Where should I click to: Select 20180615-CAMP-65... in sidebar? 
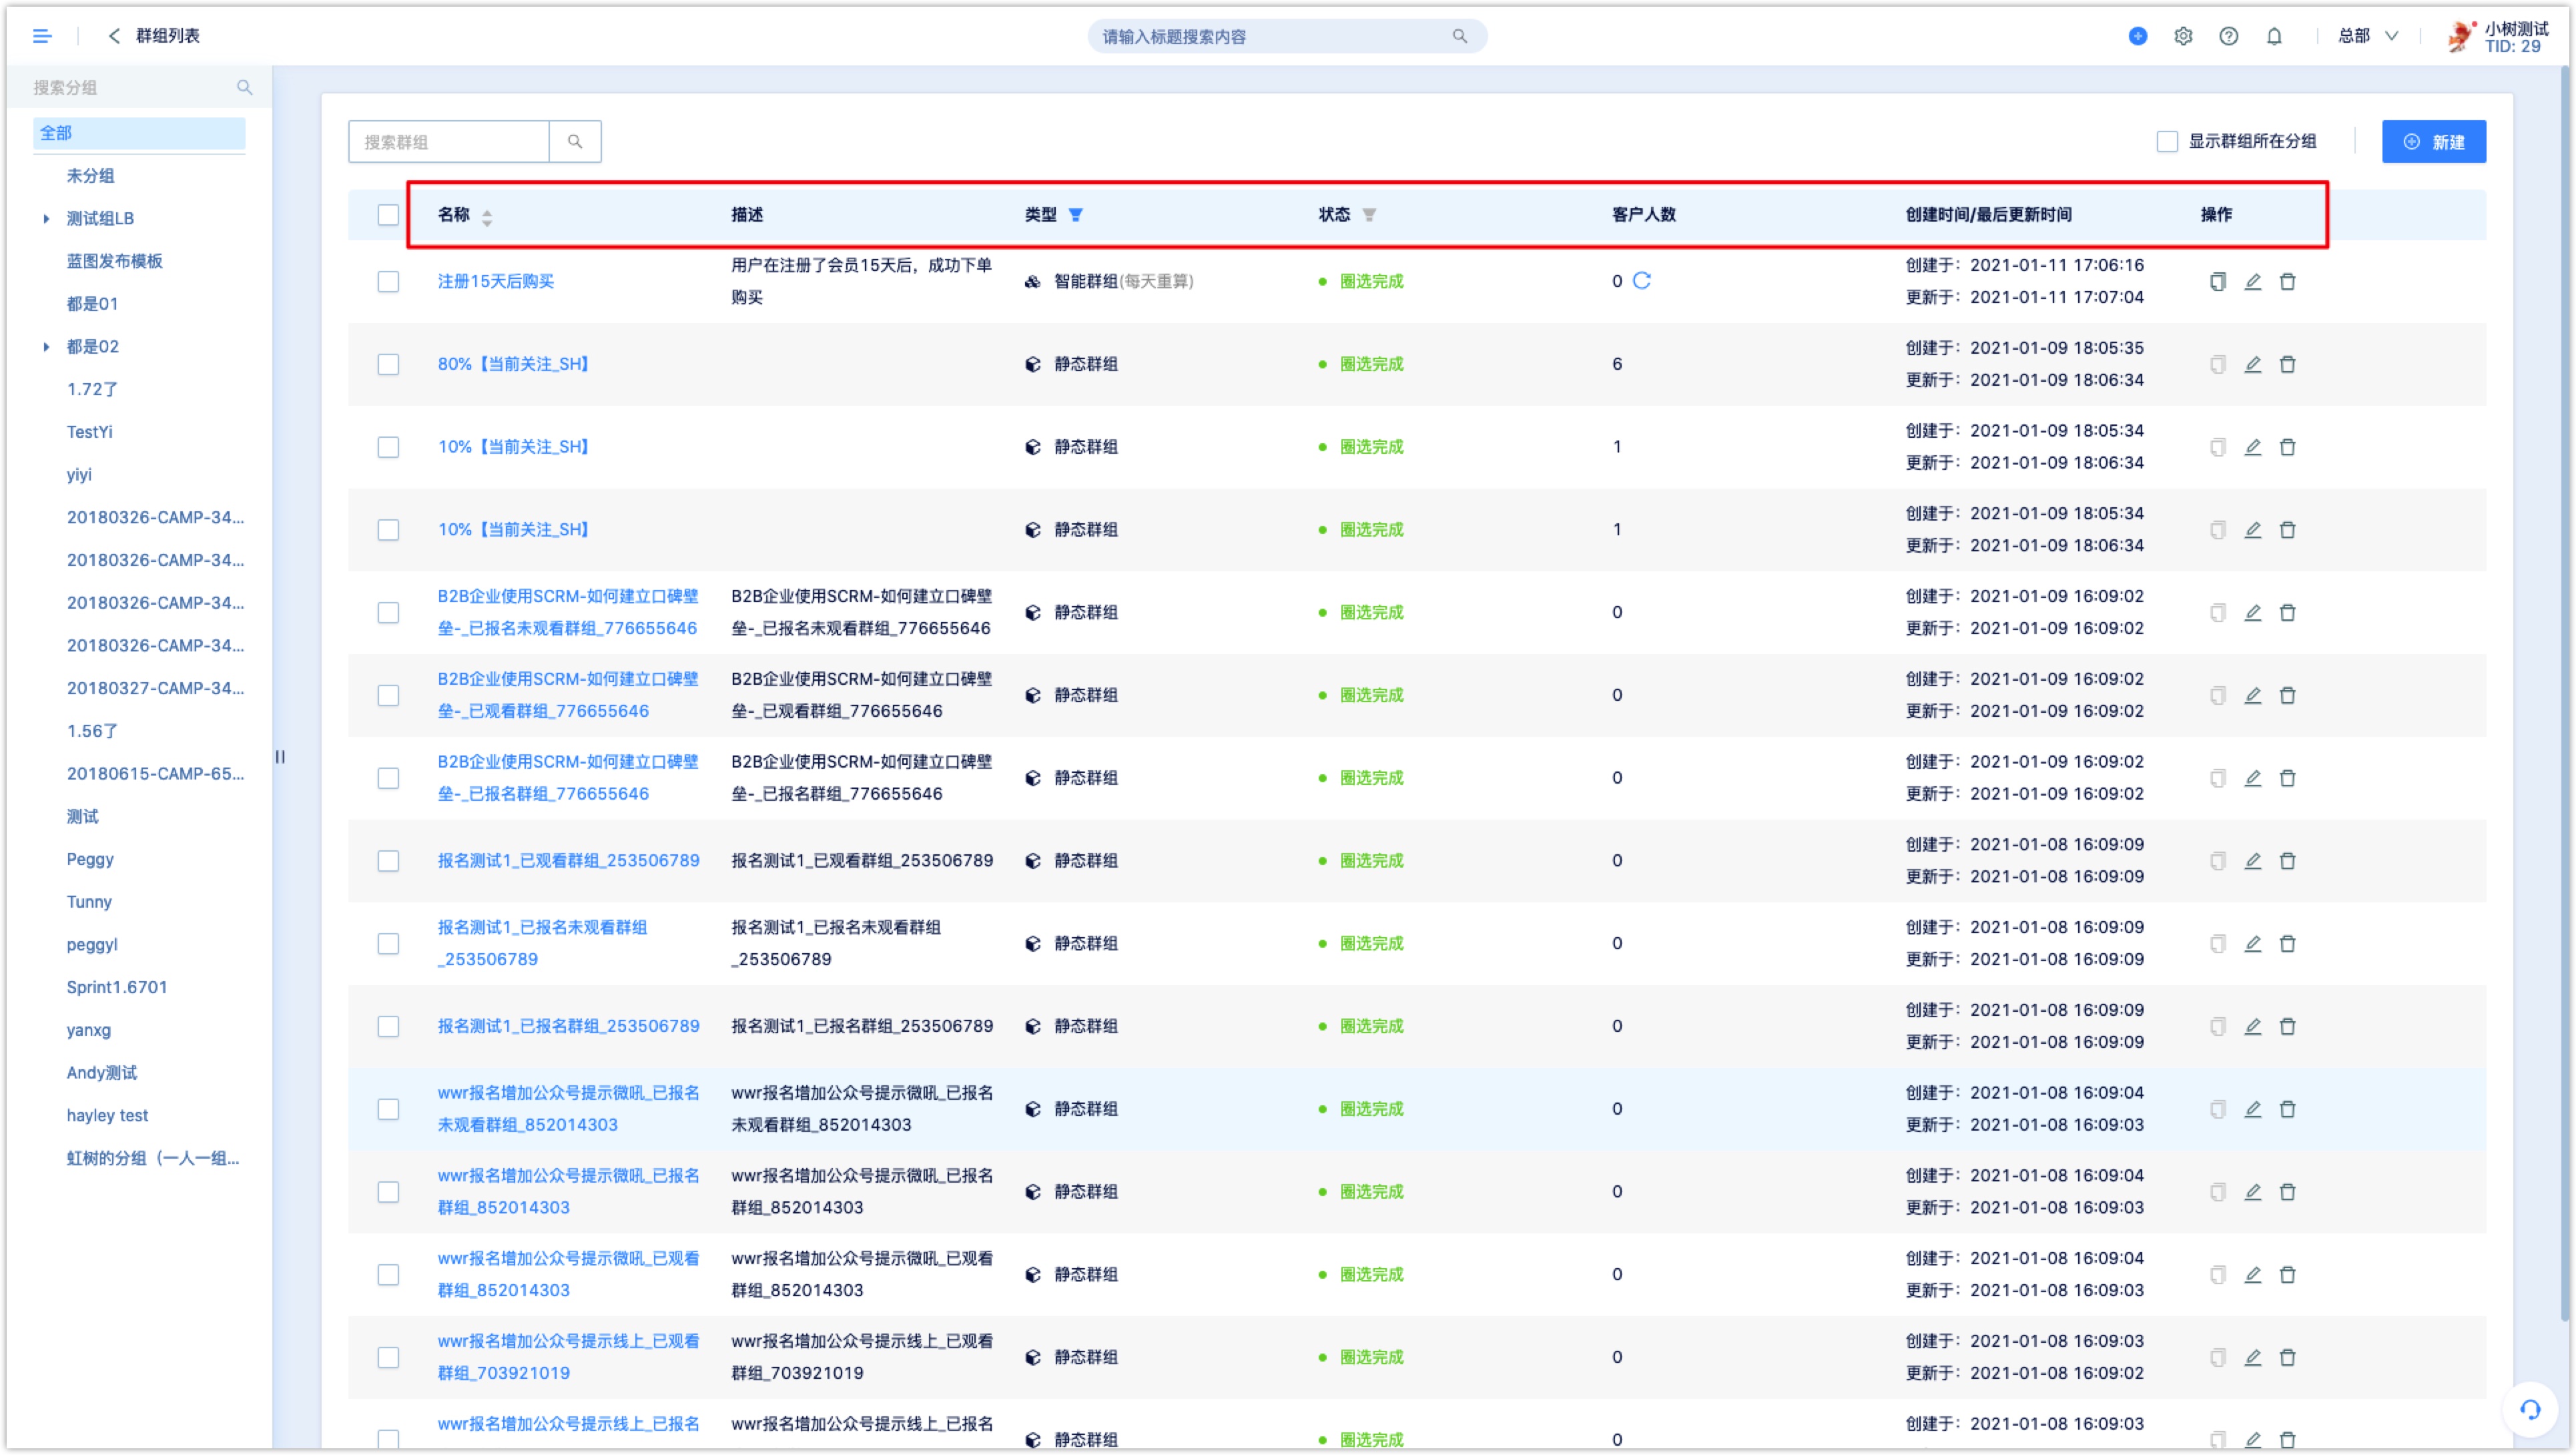click(x=155, y=774)
